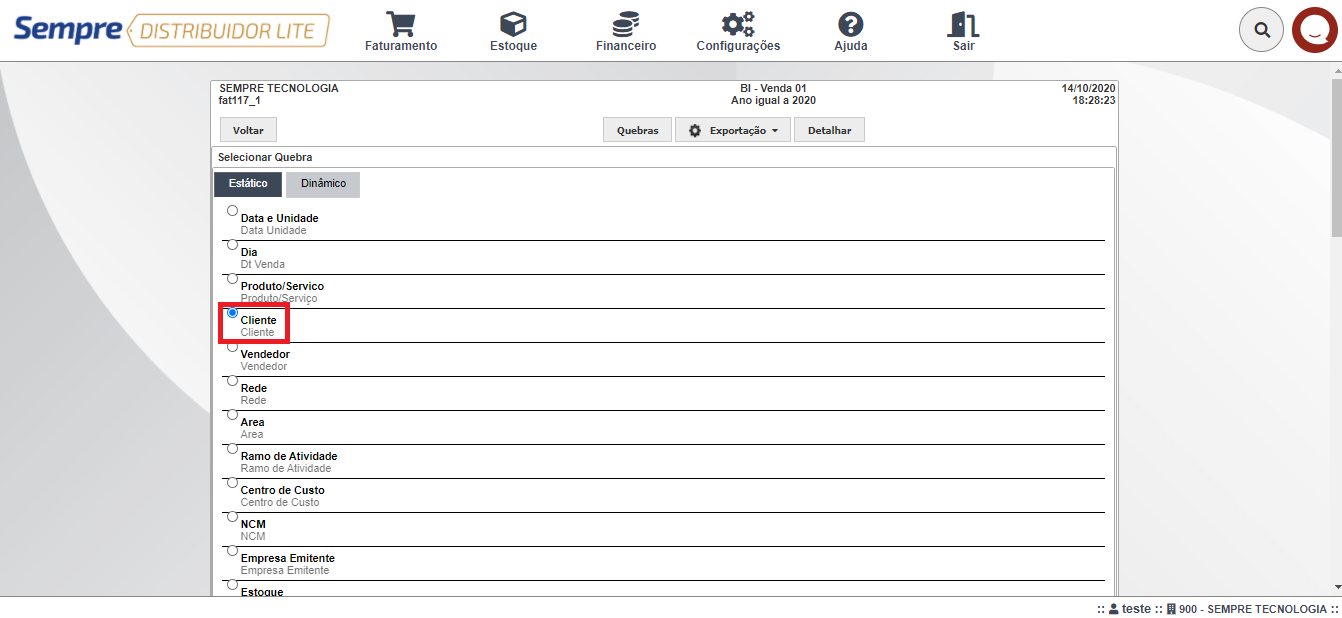Click the Voltar button

point(248,130)
